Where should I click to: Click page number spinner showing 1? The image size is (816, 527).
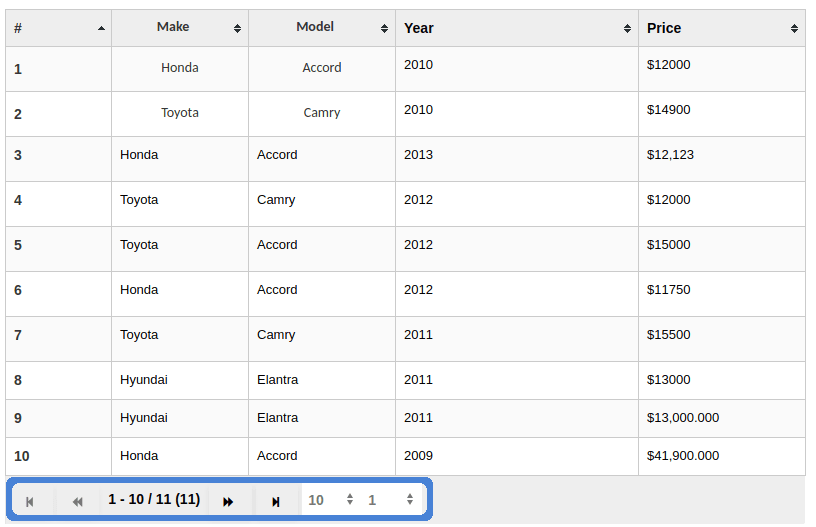pos(390,500)
